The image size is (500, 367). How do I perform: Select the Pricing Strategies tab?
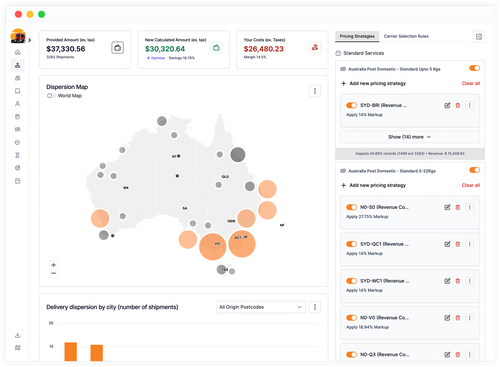(357, 36)
